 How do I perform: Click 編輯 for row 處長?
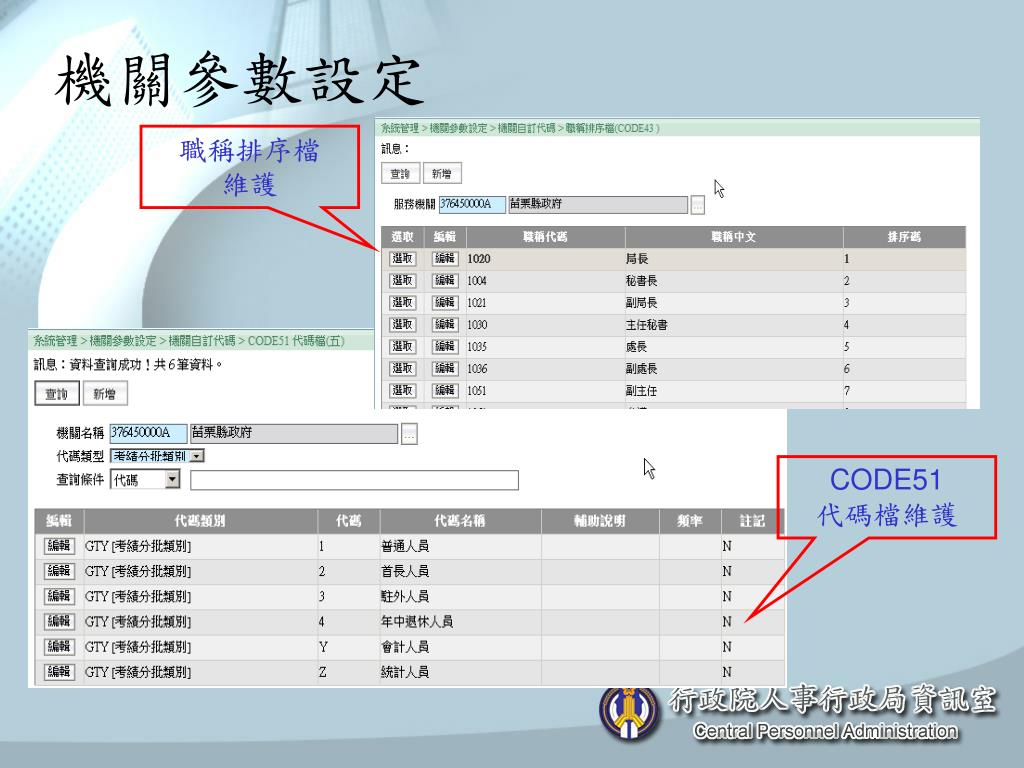tap(445, 347)
